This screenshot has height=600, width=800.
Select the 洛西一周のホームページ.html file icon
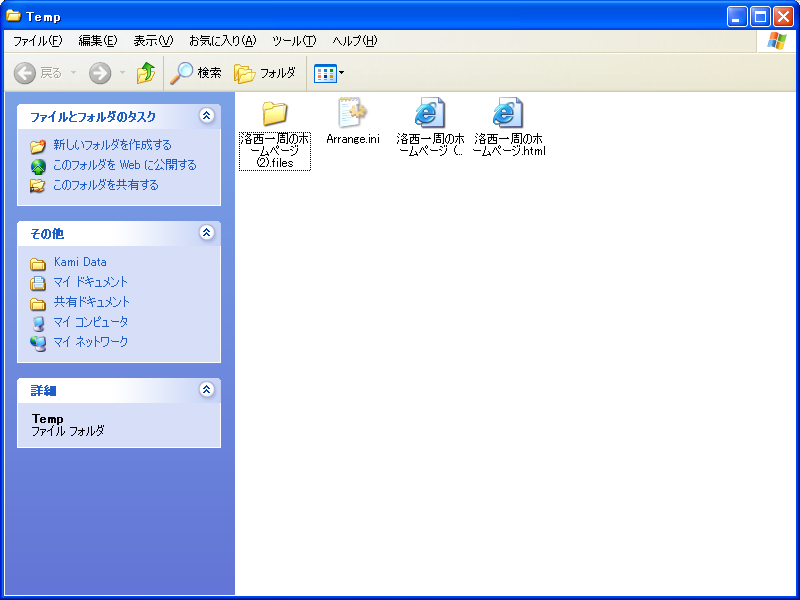point(508,113)
